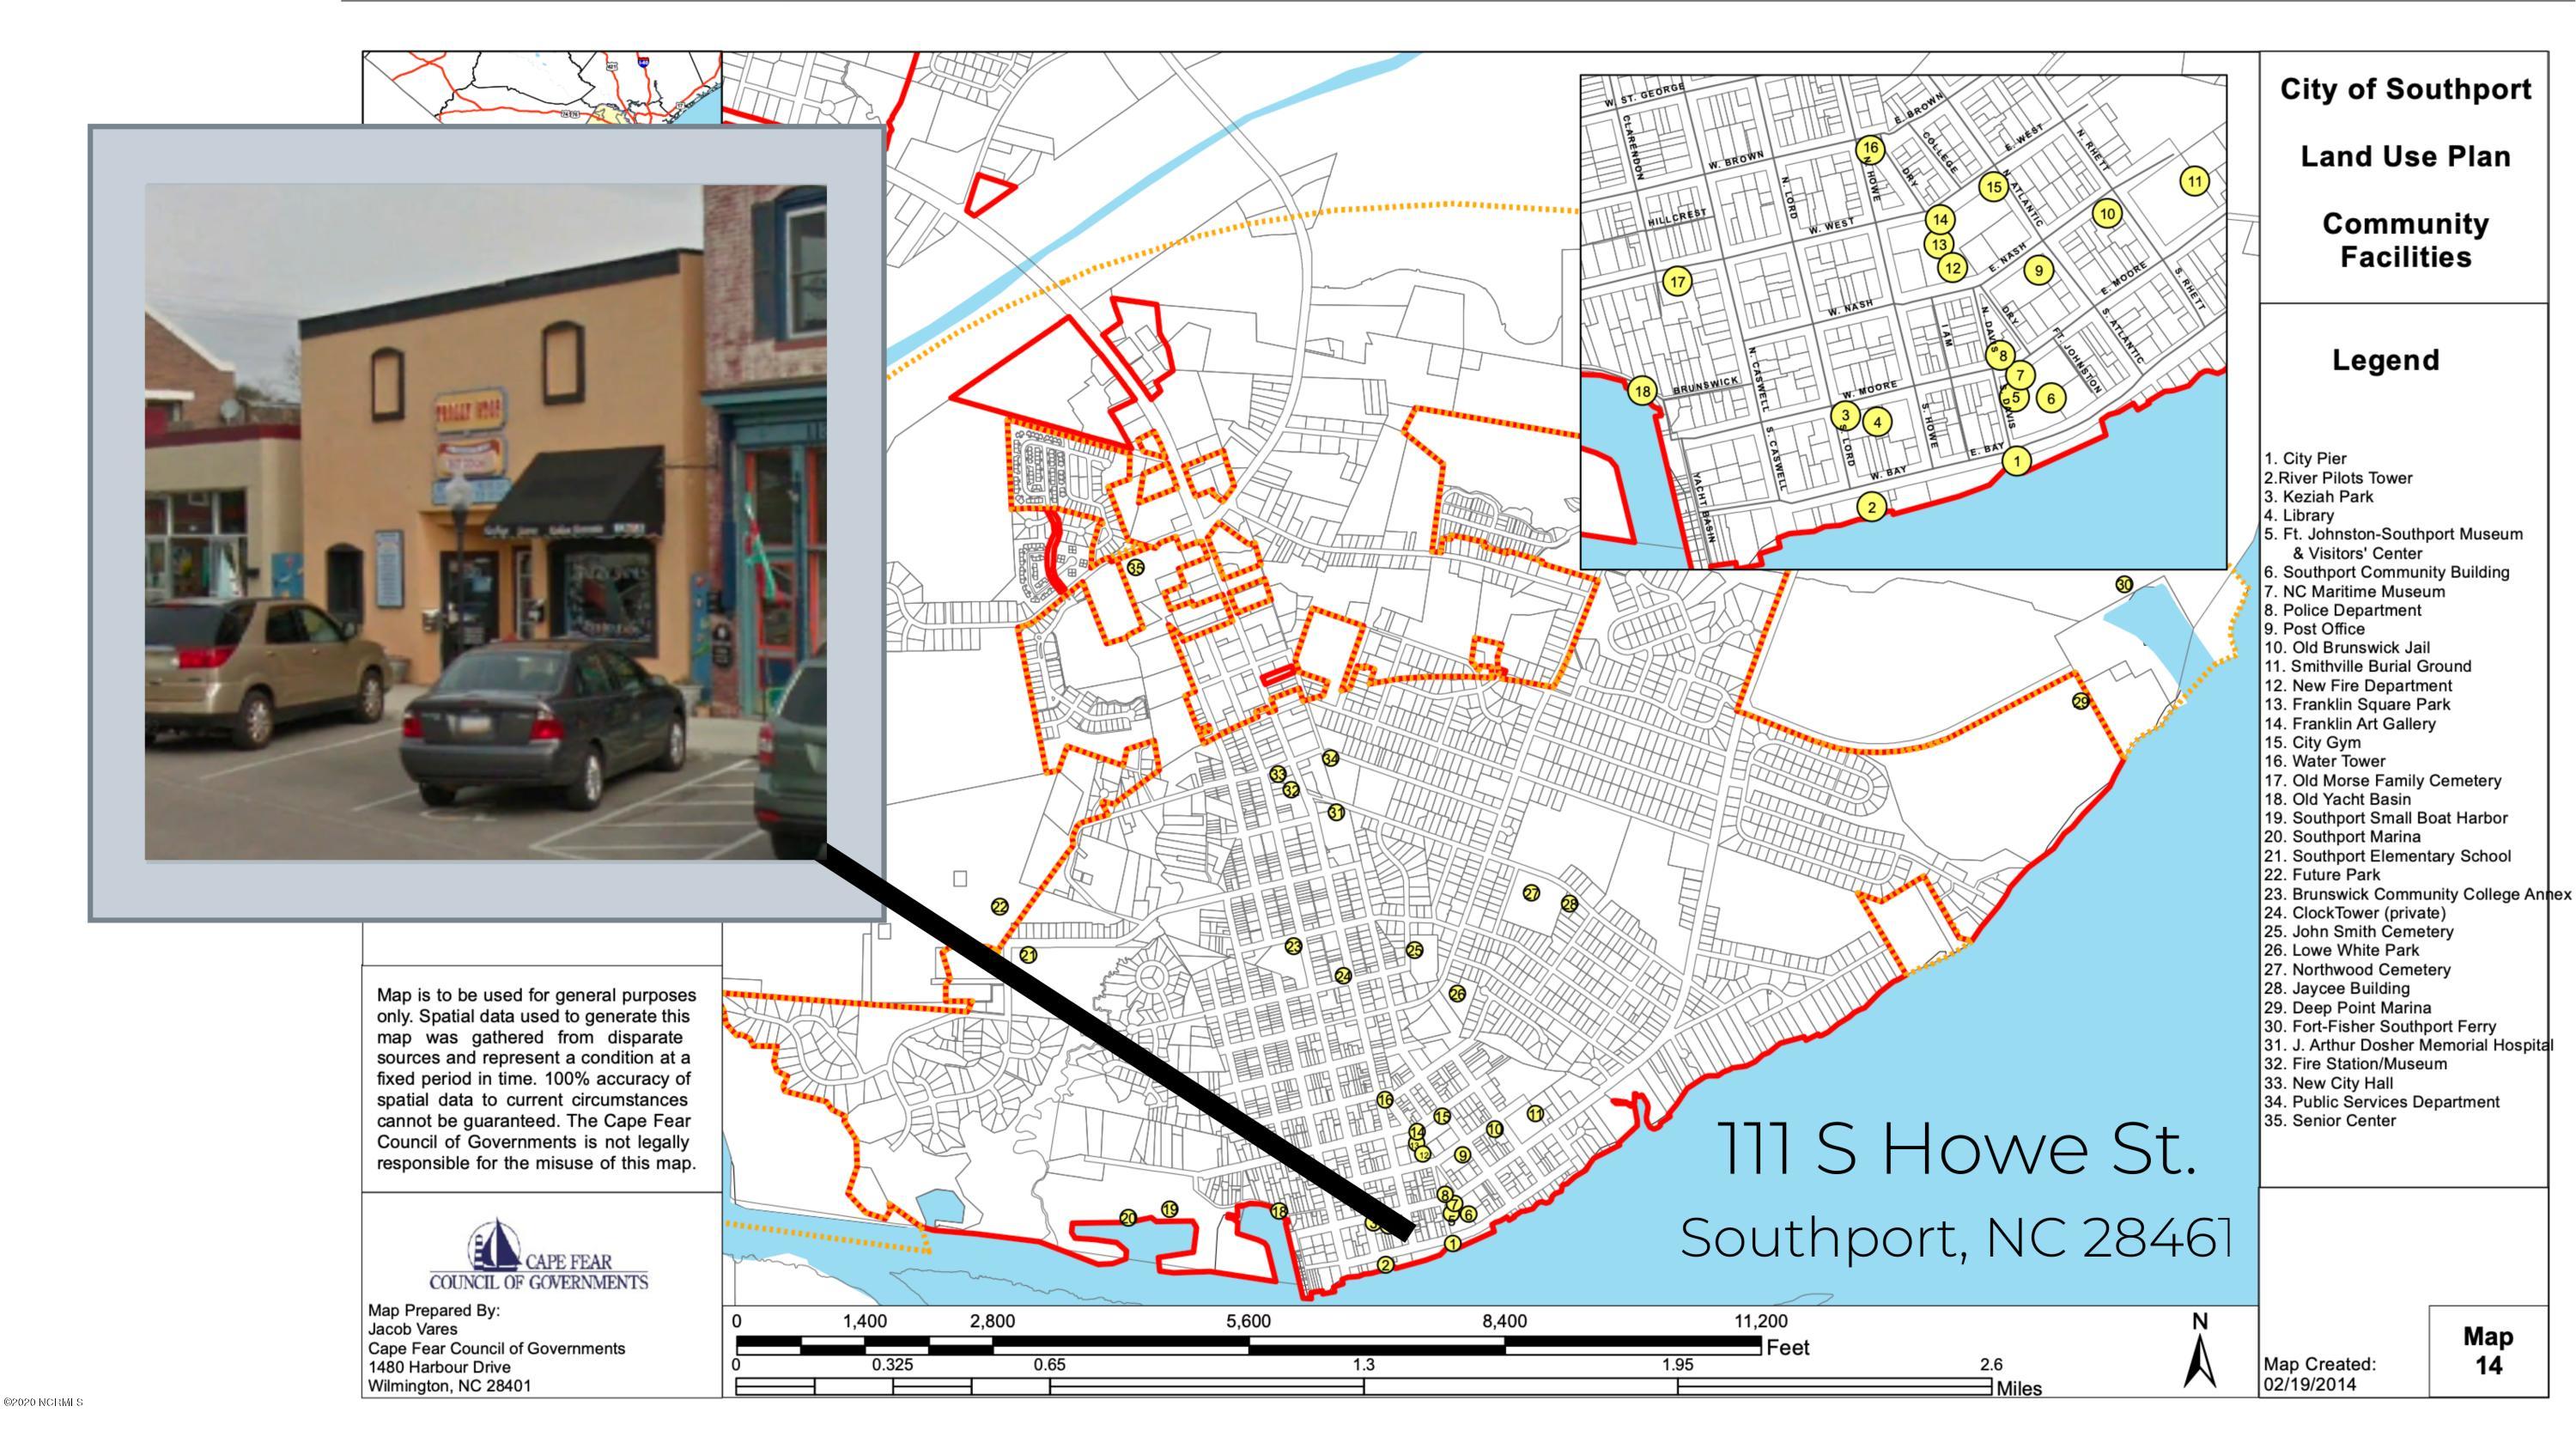Click the City of Southport title
This screenshot has height=1449, width=2576.
2405,89
